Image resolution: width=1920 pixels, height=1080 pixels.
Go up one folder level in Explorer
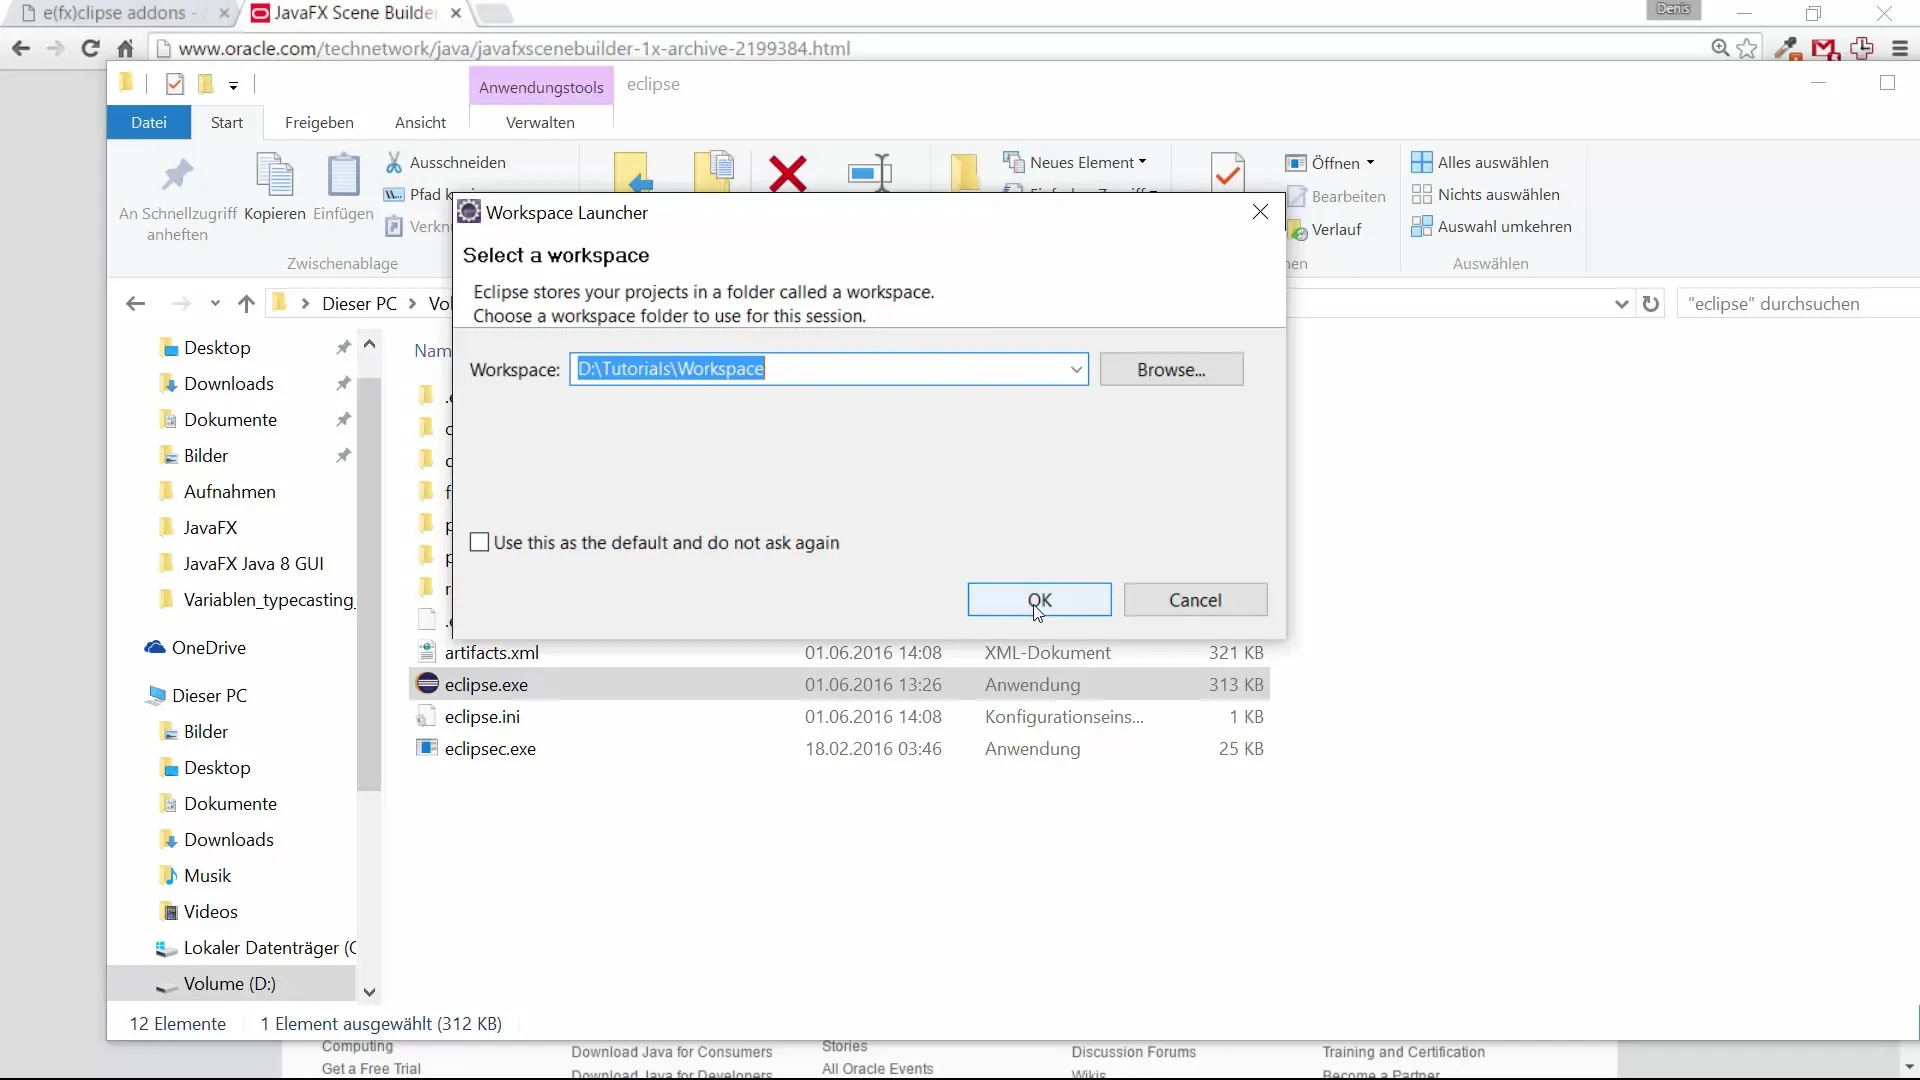point(246,303)
